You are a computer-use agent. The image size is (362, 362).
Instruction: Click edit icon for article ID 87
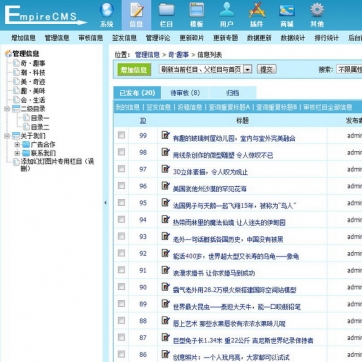(x=166, y=337)
